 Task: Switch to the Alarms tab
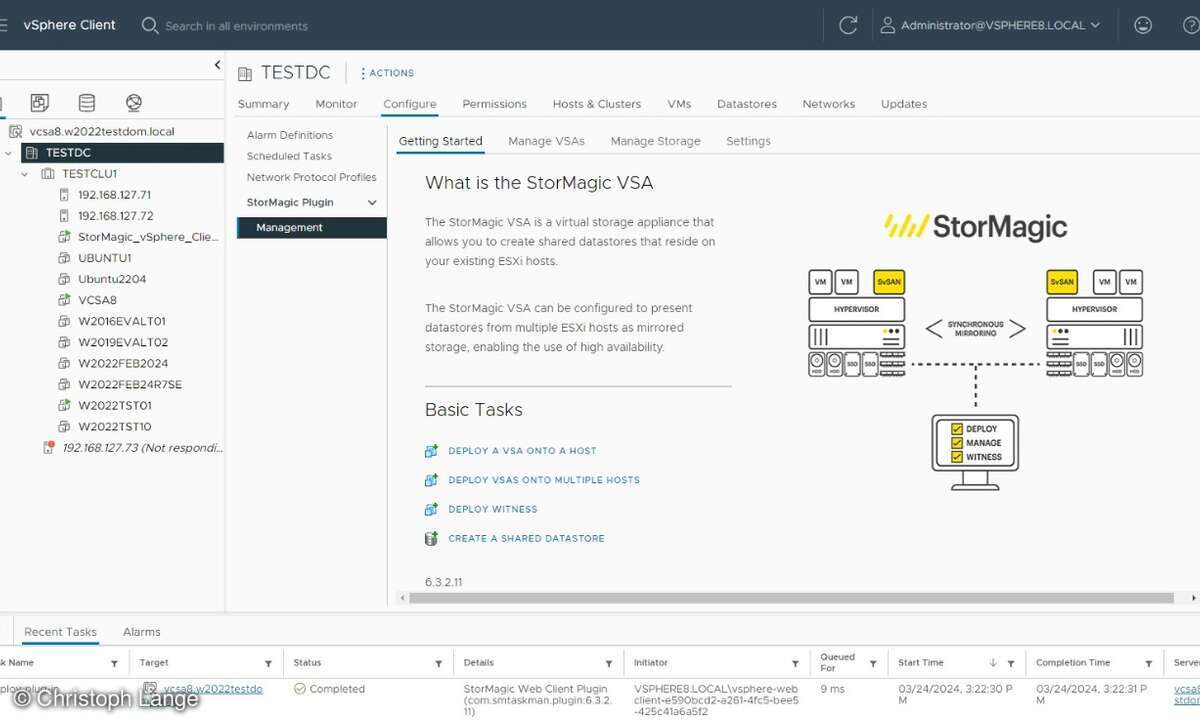142,632
